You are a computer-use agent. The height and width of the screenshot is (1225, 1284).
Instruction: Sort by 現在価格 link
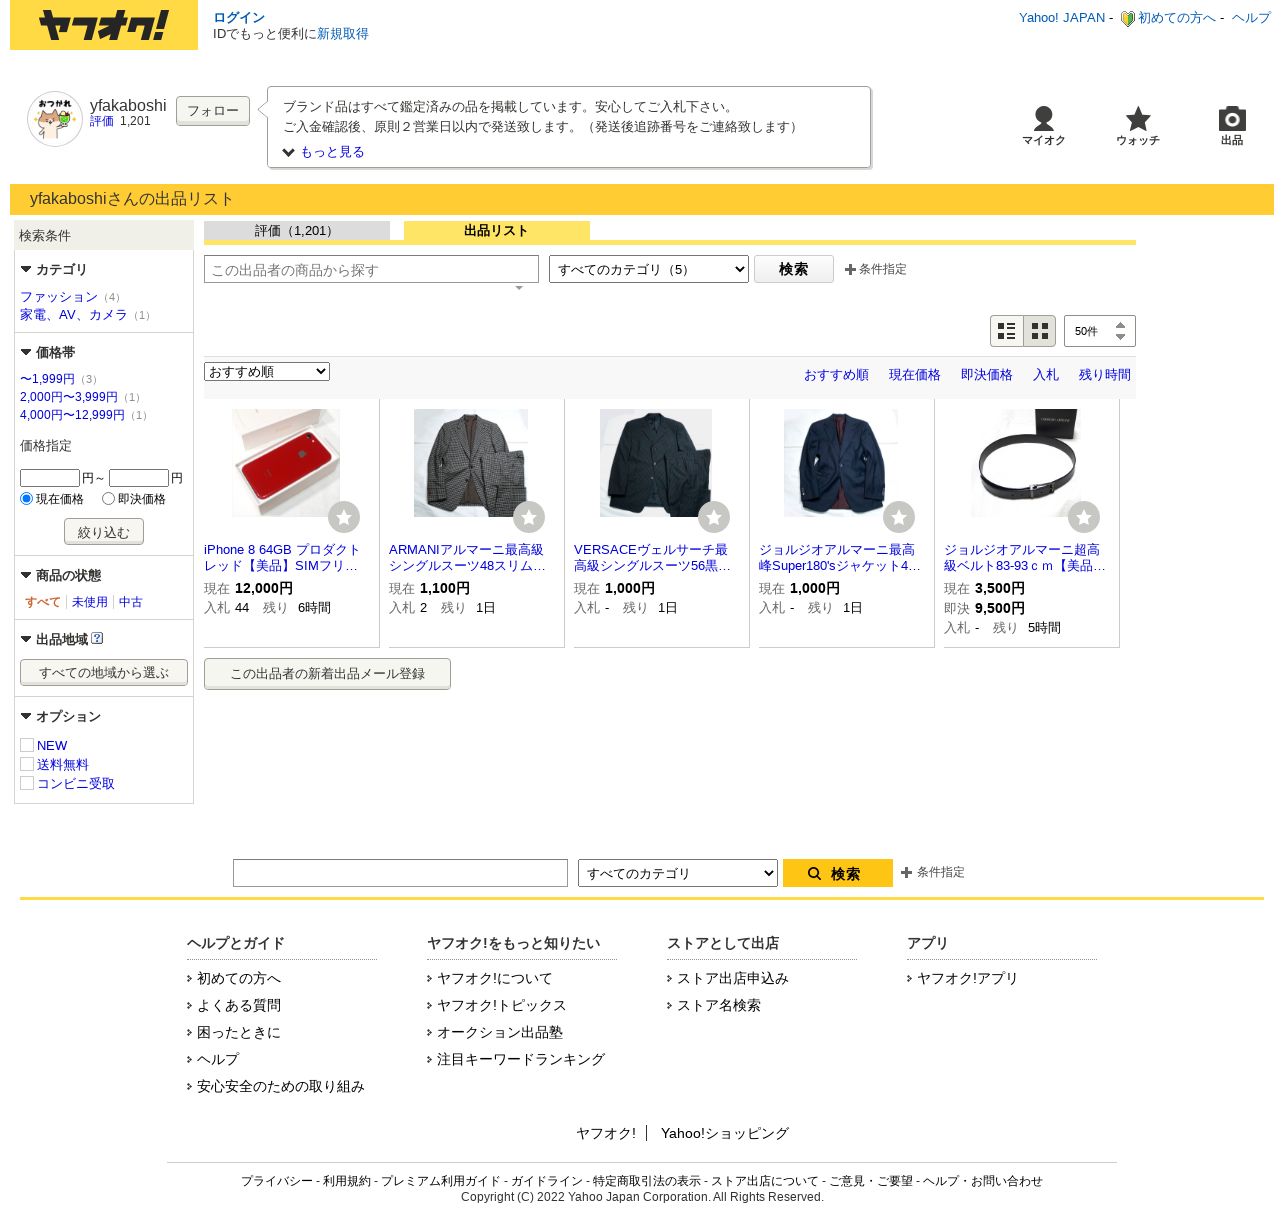915,375
